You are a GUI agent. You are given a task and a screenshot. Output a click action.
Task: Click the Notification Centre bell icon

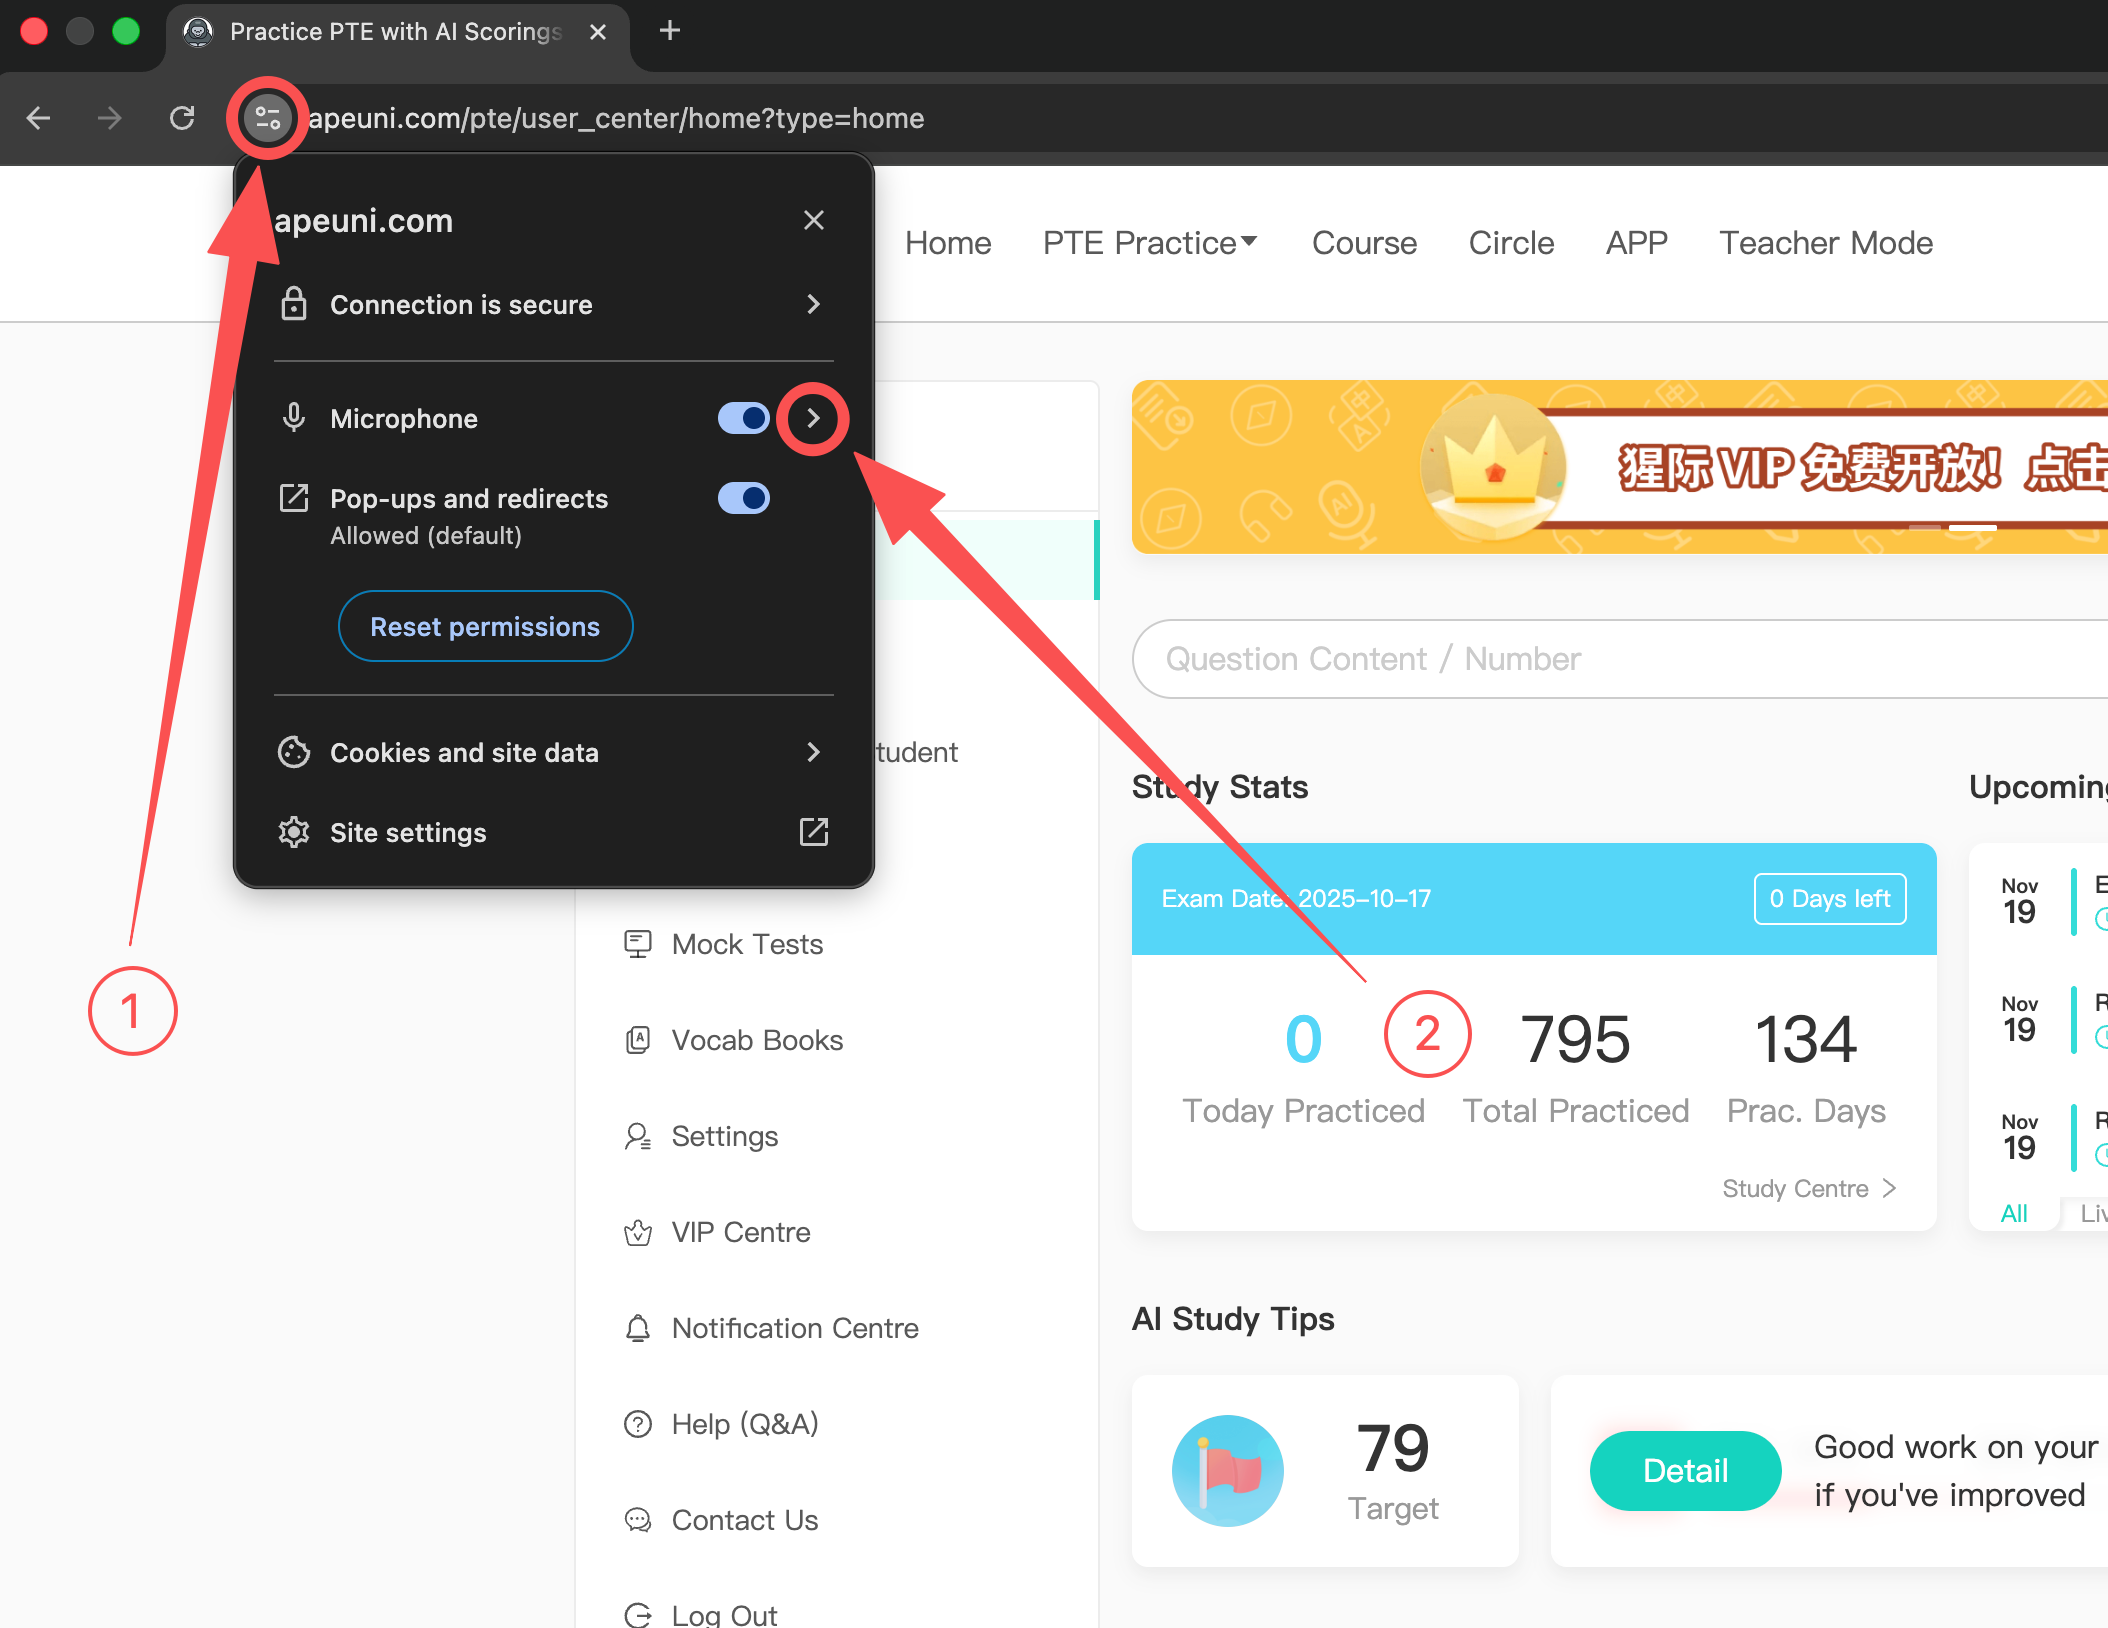point(638,1328)
